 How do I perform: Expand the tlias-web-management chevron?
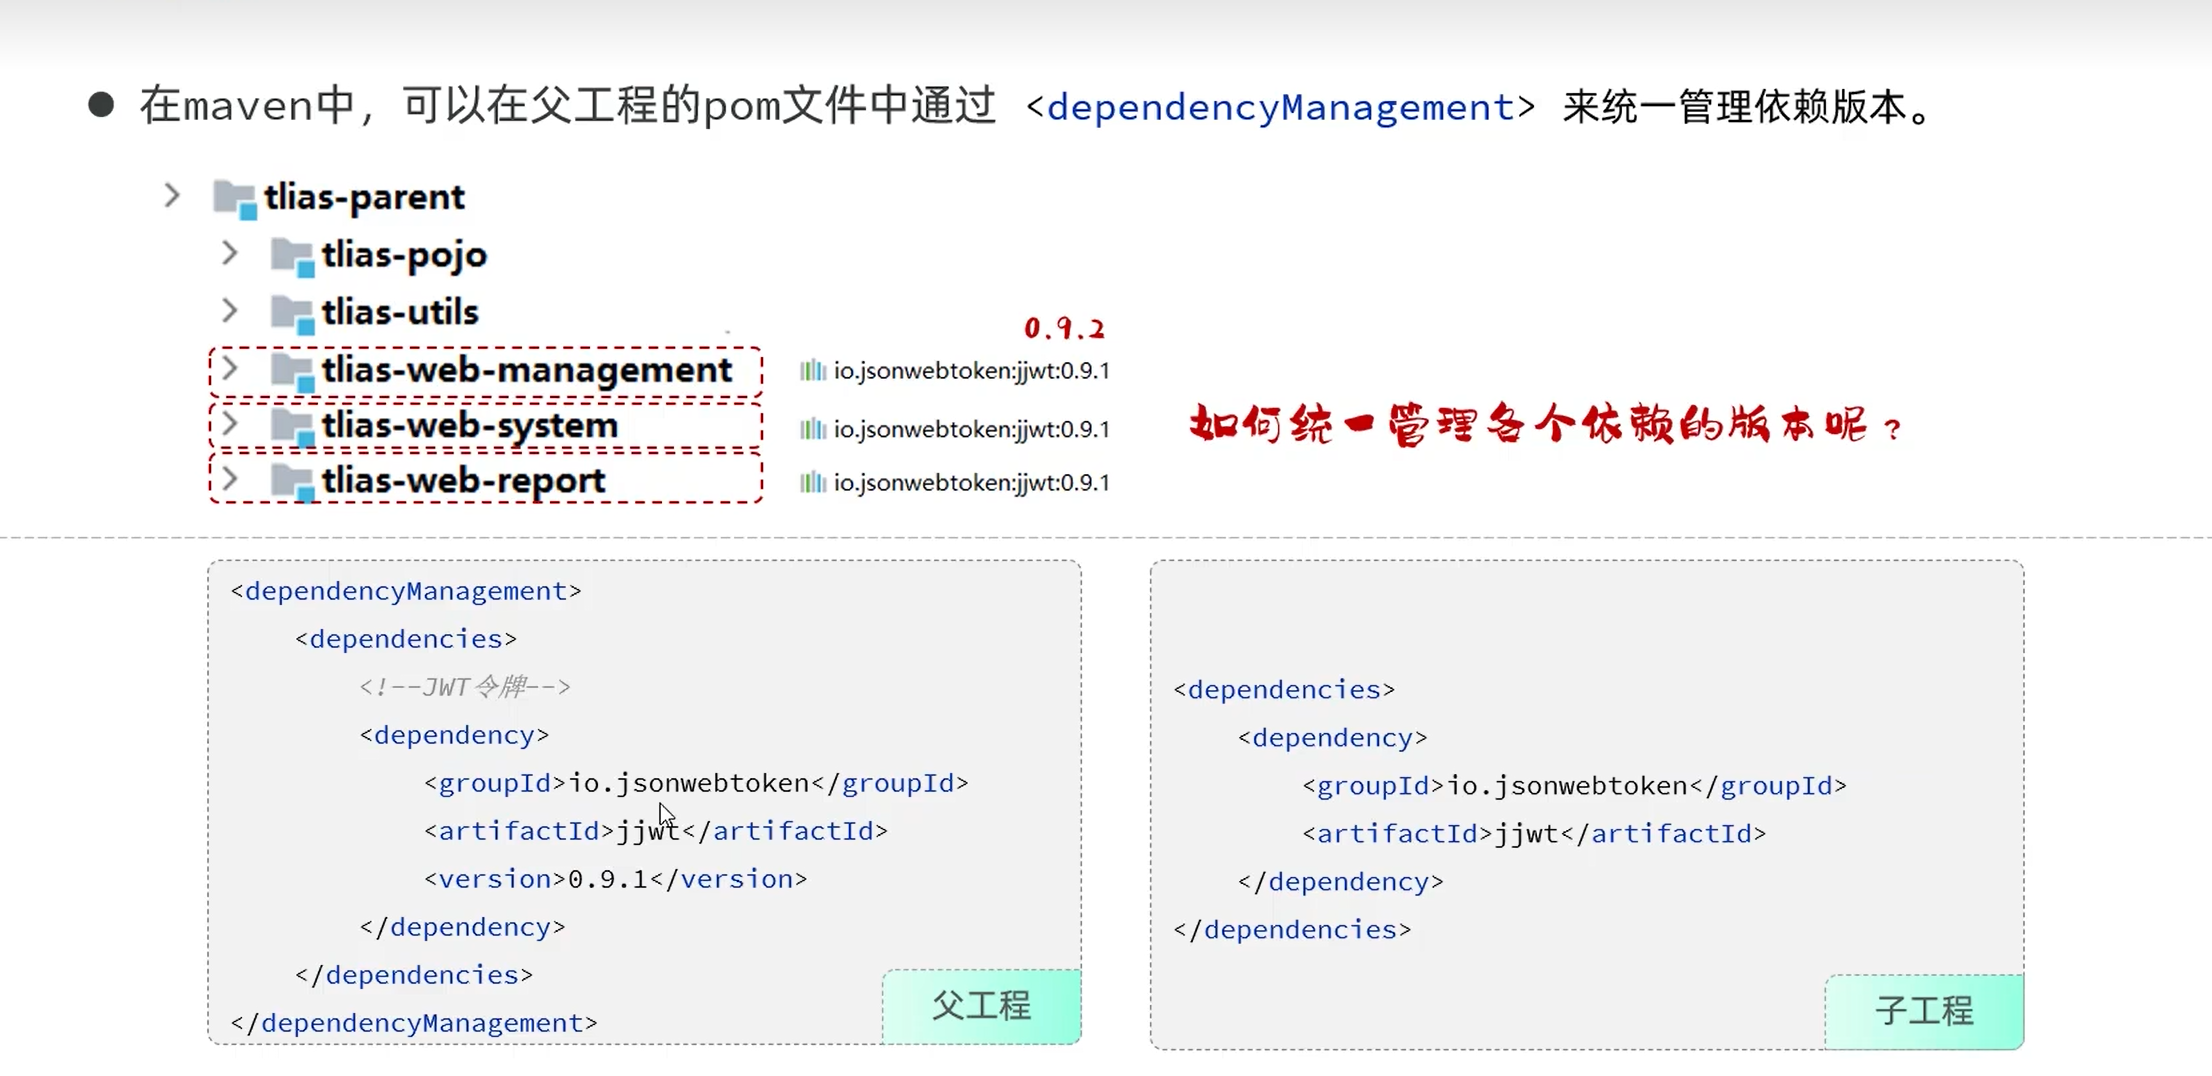coord(229,368)
